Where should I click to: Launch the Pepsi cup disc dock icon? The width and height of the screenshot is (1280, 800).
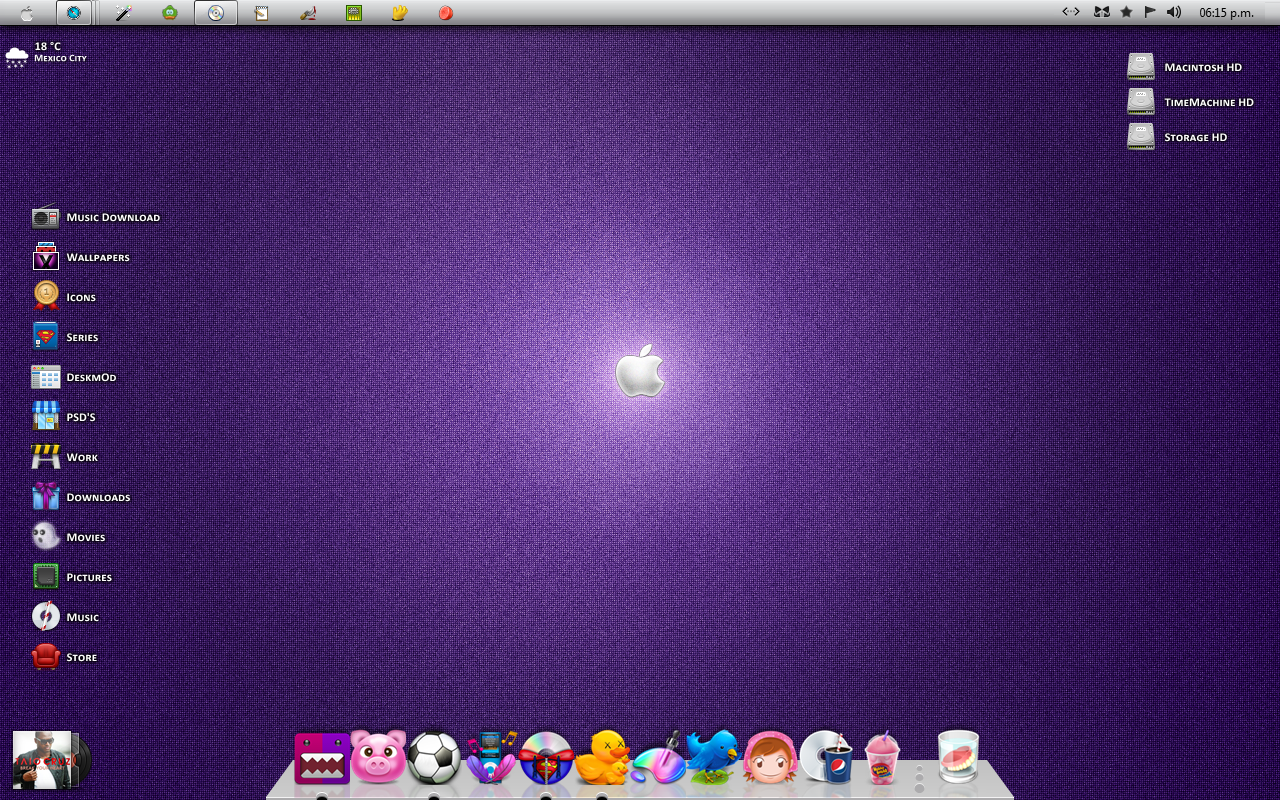tap(826, 757)
